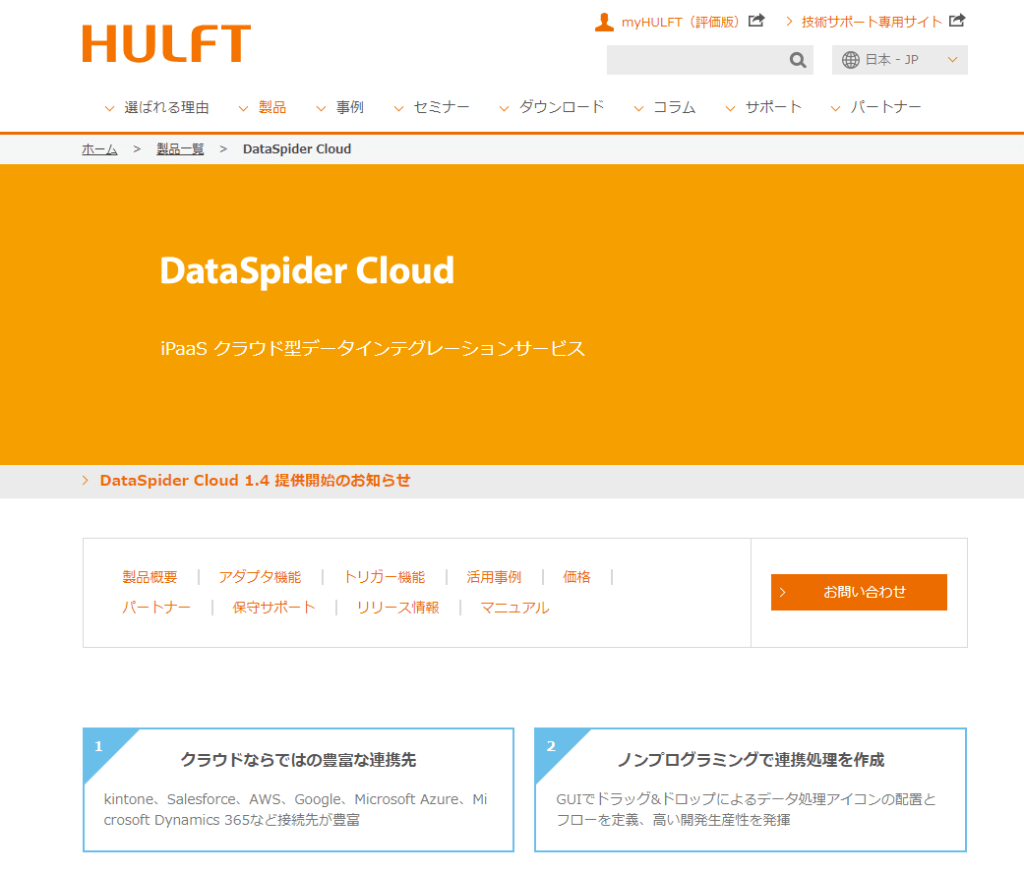This screenshot has height=873, width=1024.
Task: Click external-link icon next to myHULFT（評価版）
Action: pos(756,21)
